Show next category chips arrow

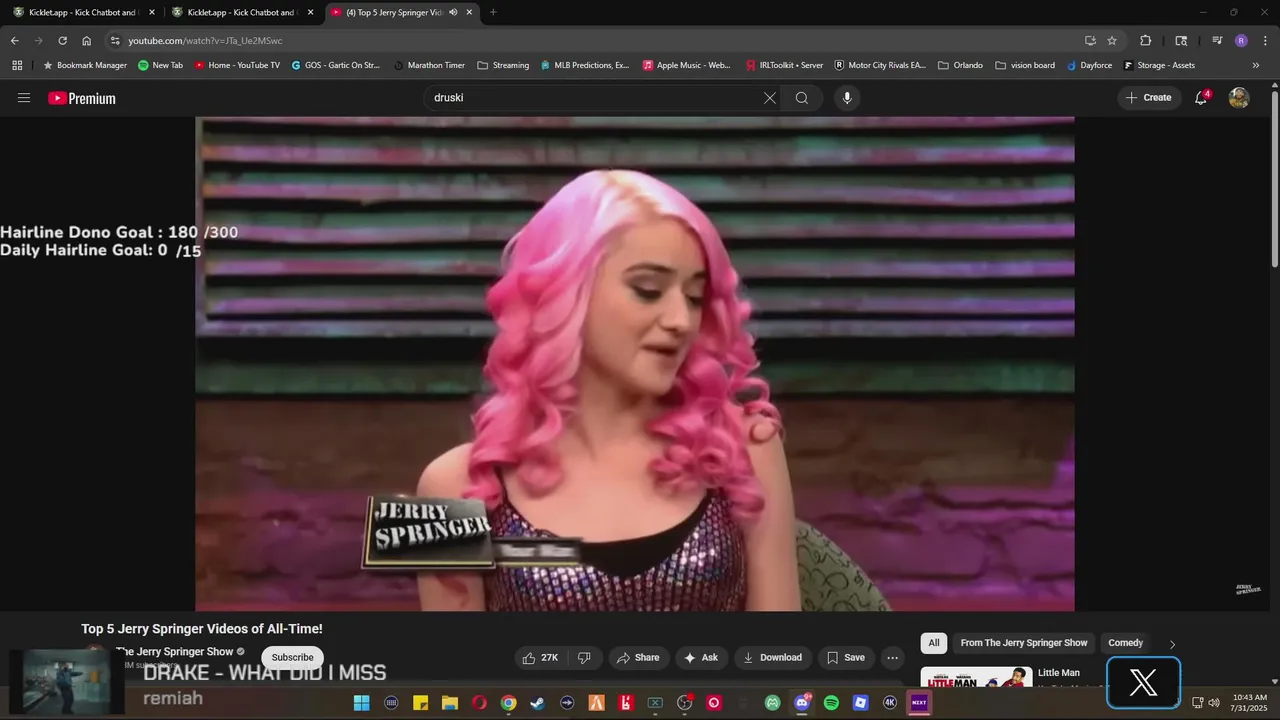1172,643
